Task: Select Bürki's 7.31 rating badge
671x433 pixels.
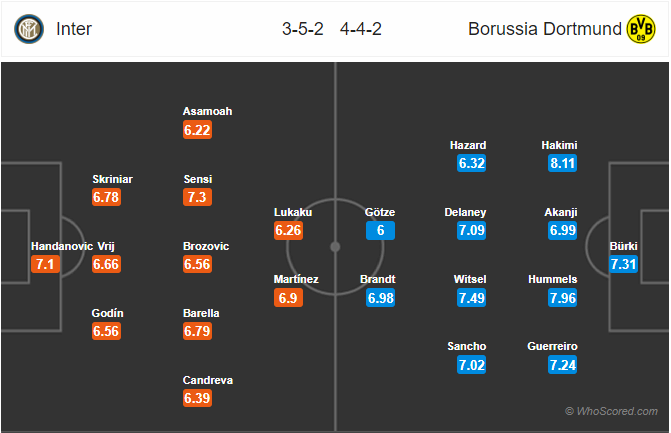Action: click(x=623, y=264)
